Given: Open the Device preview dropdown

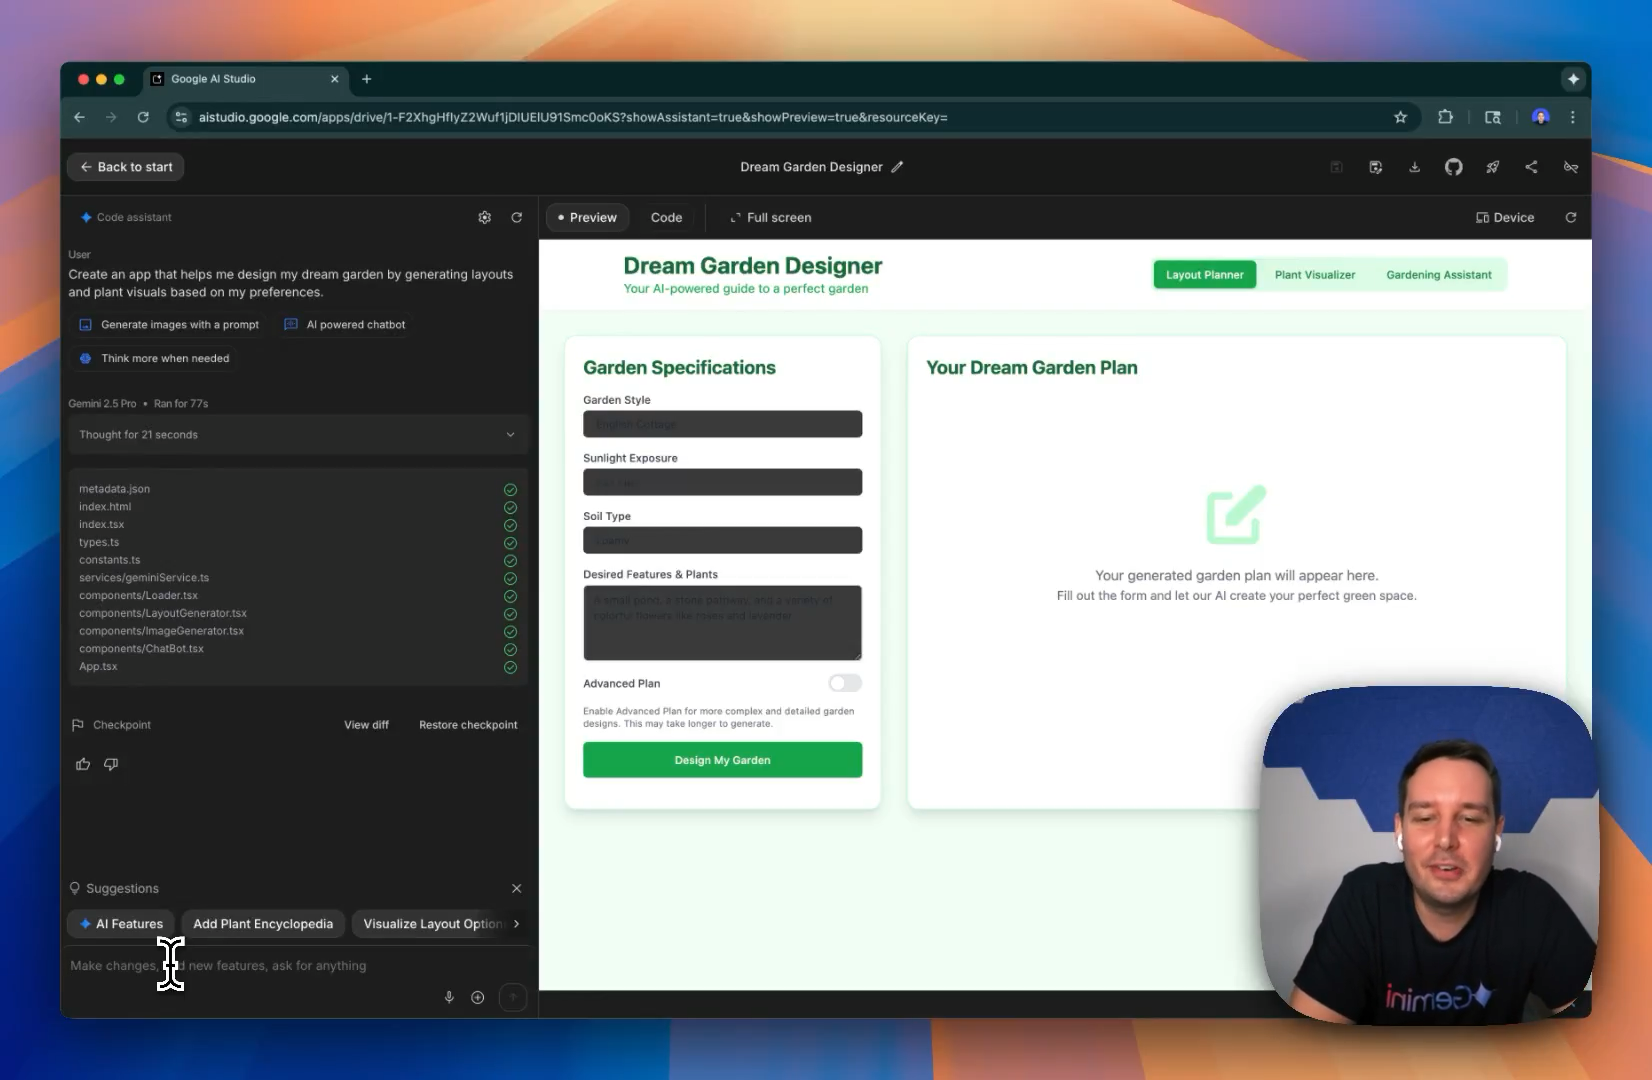Looking at the screenshot, I should pos(1505,217).
